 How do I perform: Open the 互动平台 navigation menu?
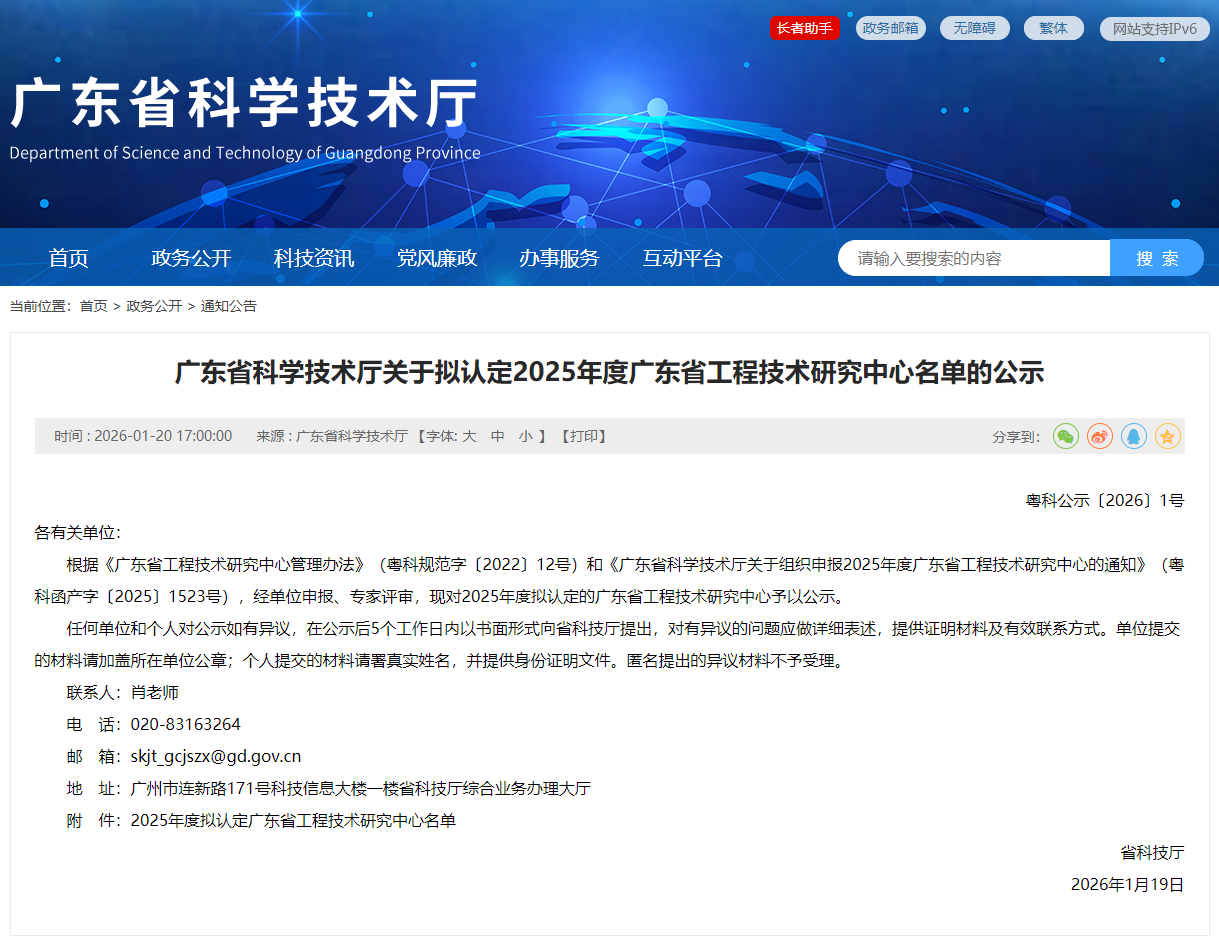[x=682, y=257]
